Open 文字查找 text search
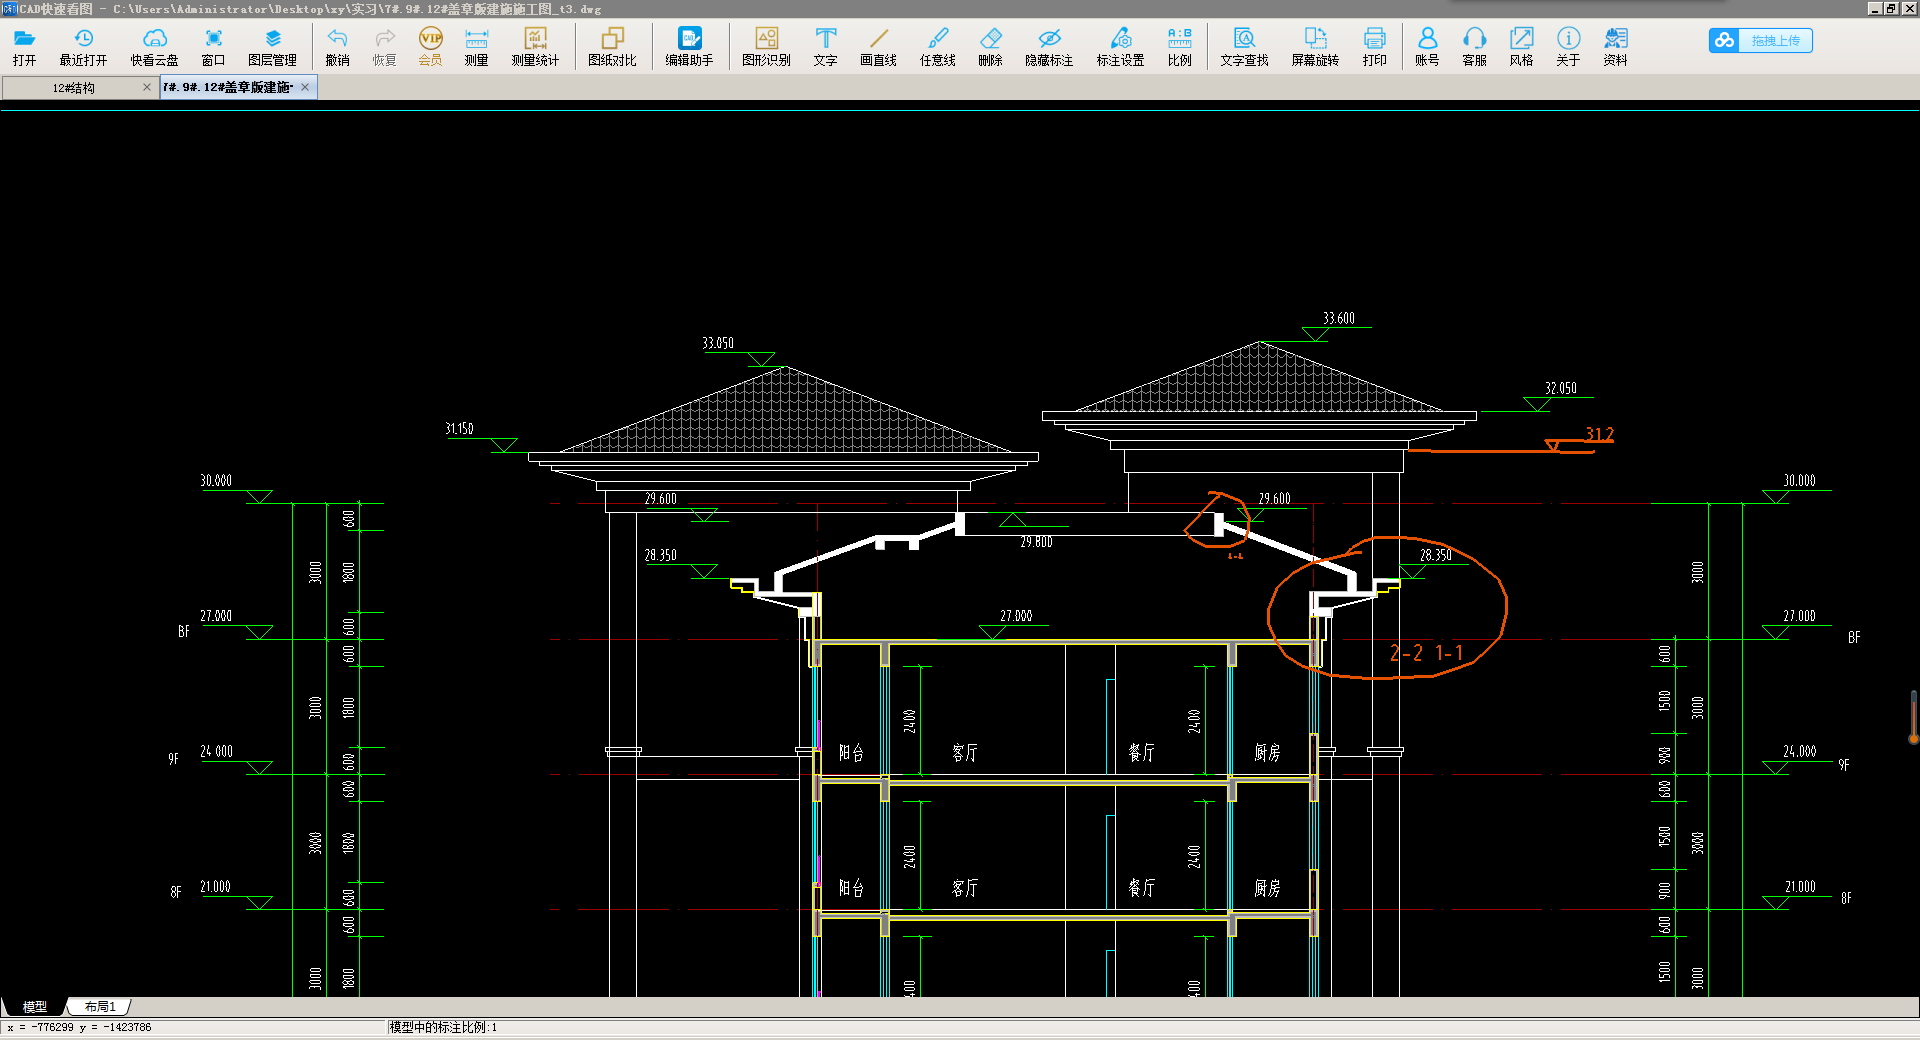The image size is (1920, 1040). [1244, 47]
